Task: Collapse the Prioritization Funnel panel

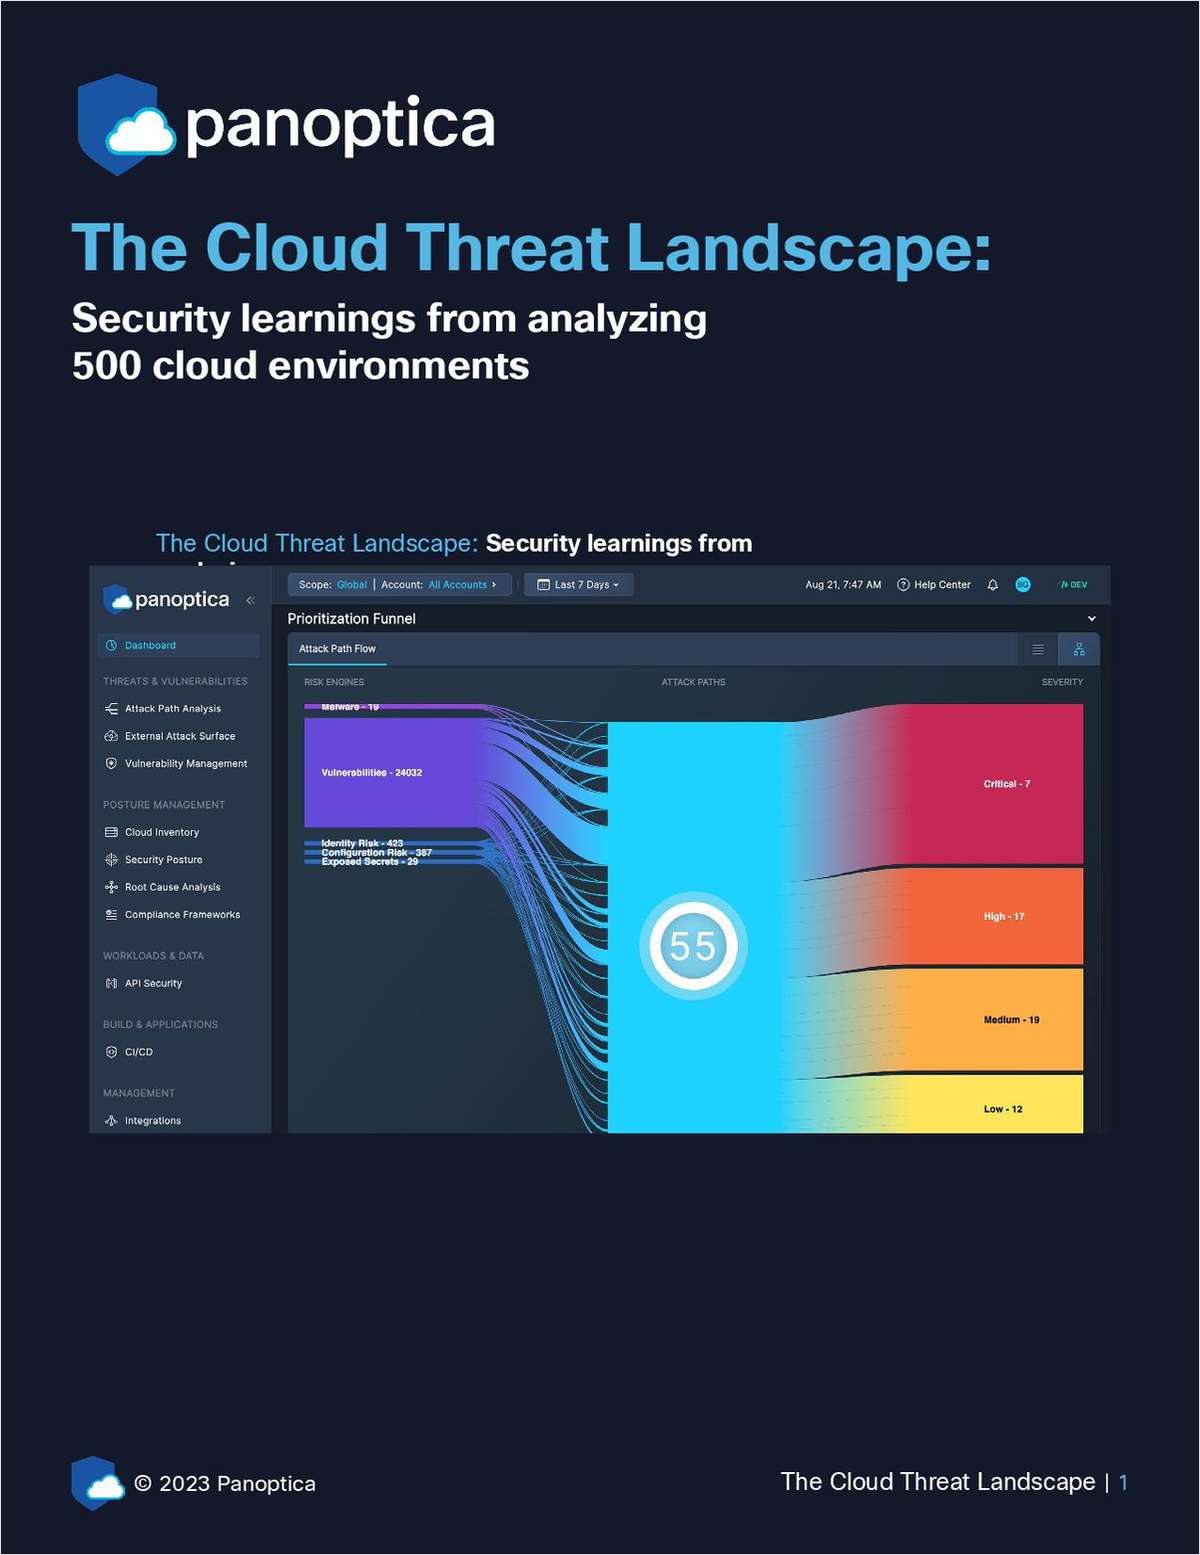Action: tap(1091, 618)
